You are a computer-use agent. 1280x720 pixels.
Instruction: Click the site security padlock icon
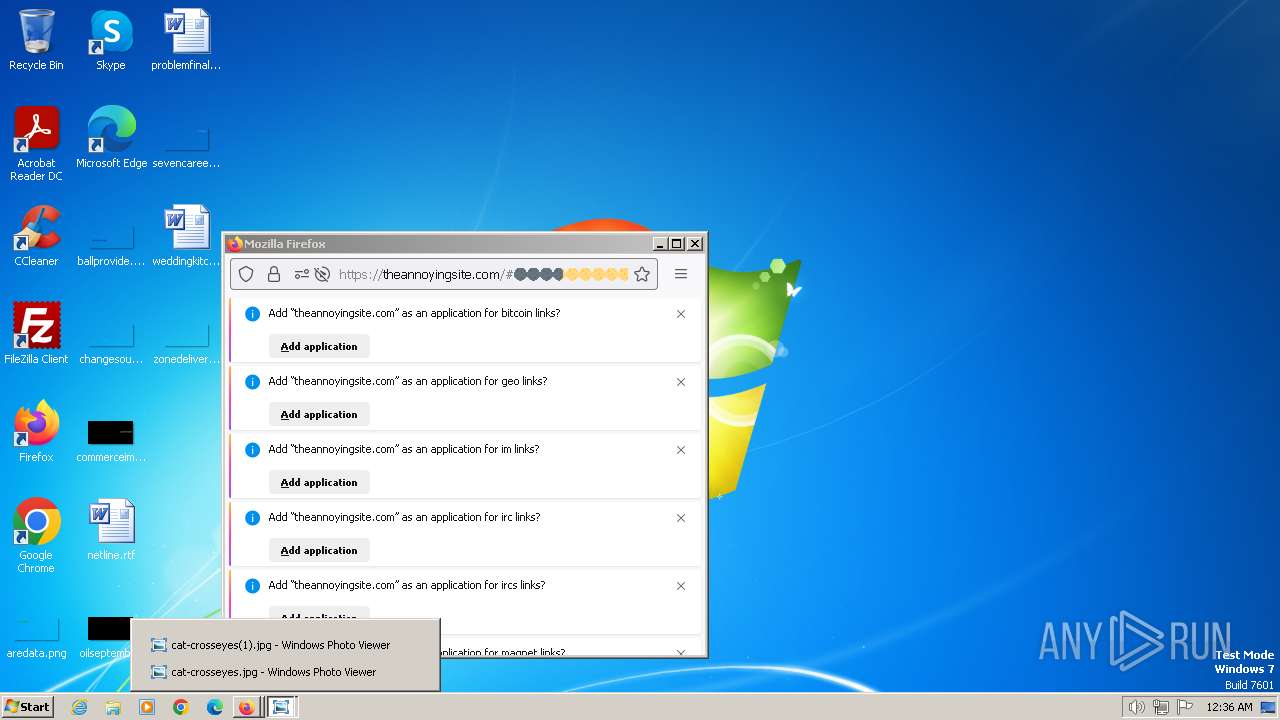273,274
